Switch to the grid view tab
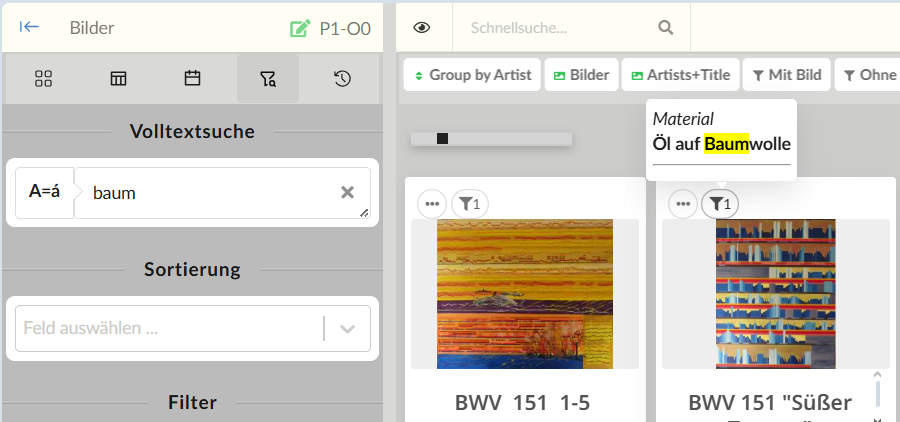This screenshot has height=422, width=900. tap(43, 78)
